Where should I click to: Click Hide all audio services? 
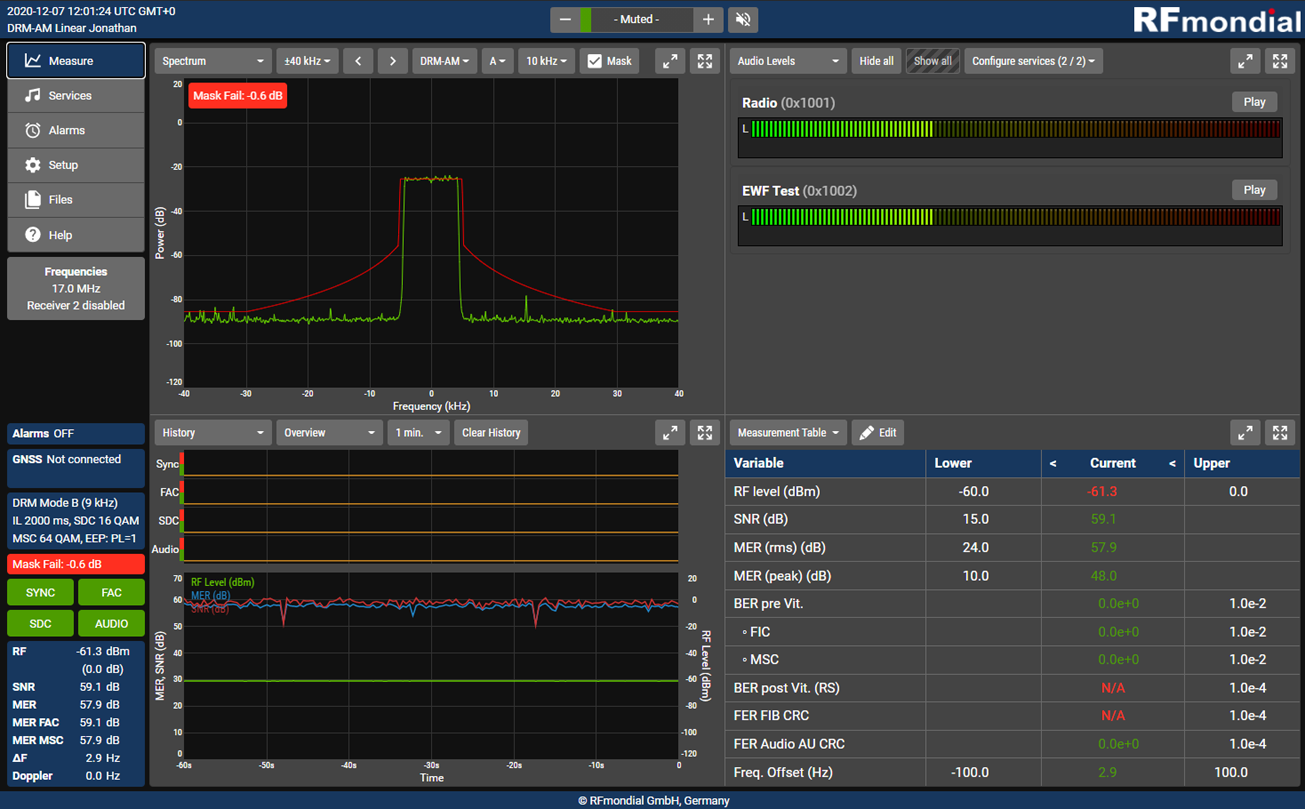click(x=876, y=61)
